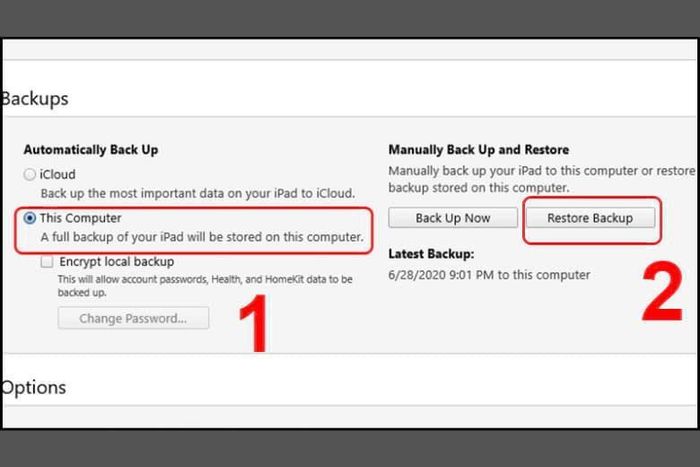Click the Back Up Now button
This screenshot has width=700, height=467.
click(x=453, y=218)
